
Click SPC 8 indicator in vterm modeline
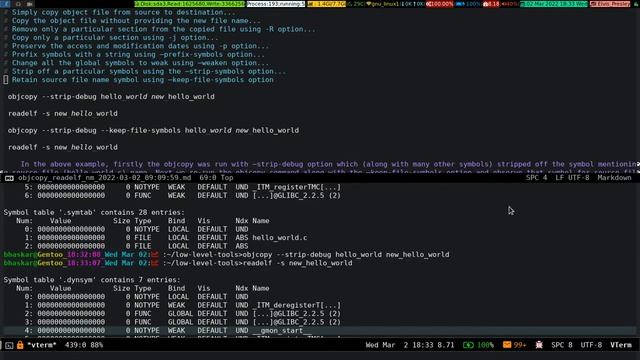[x=562, y=345]
